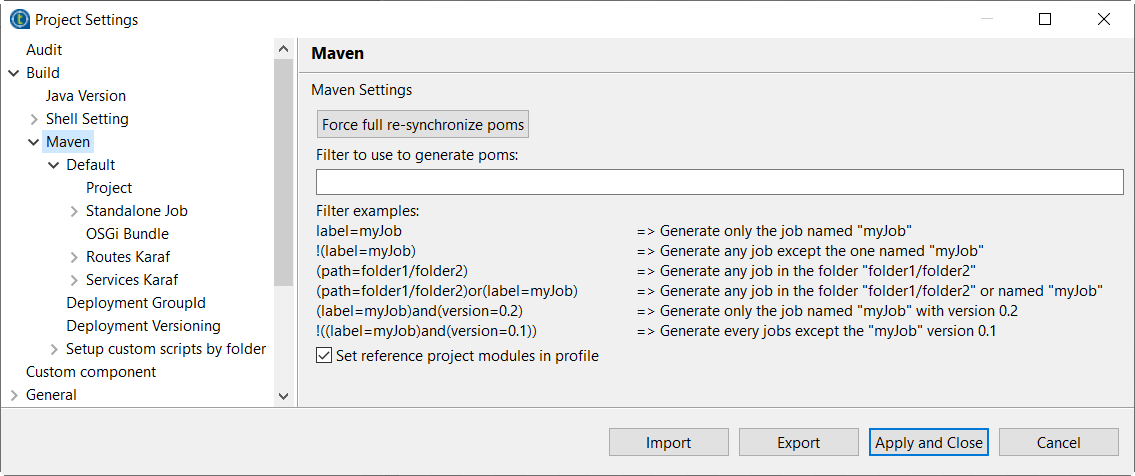
Task: Expand the Shell Setting node
Action: click(x=34, y=119)
